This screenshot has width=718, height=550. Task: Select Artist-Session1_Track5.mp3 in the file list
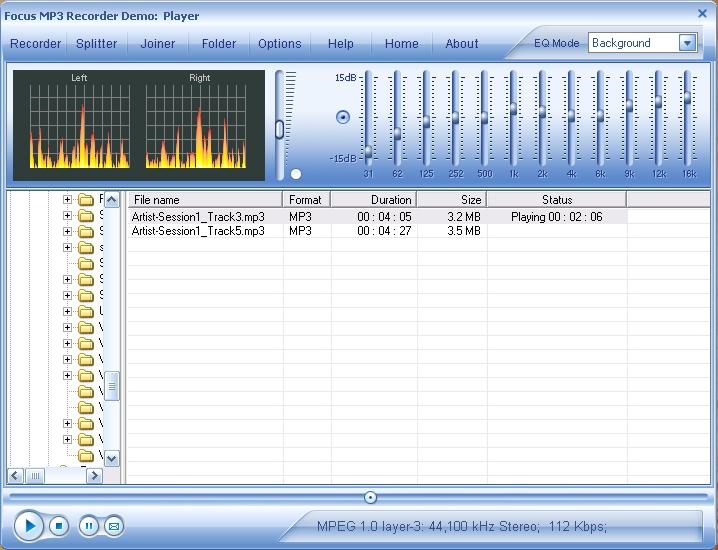(198, 231)
